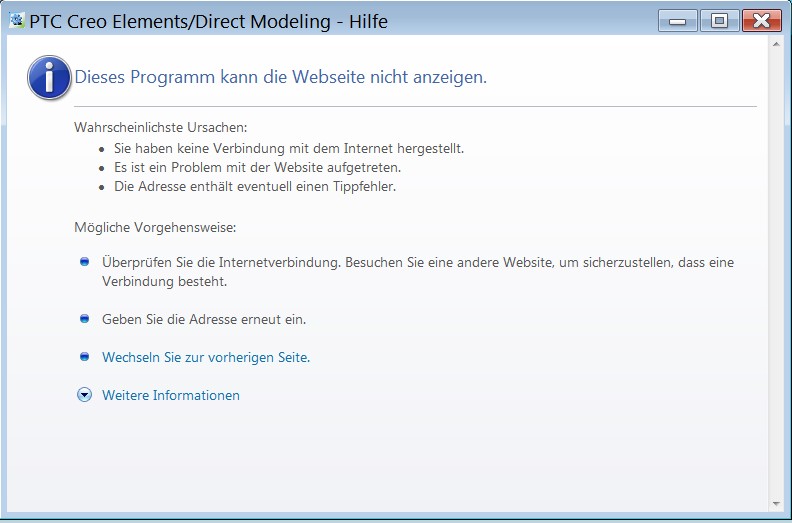This screenshot has width=792, height=523.
Task: Click the scrollbar up arrow
Action: pos(776,46)
